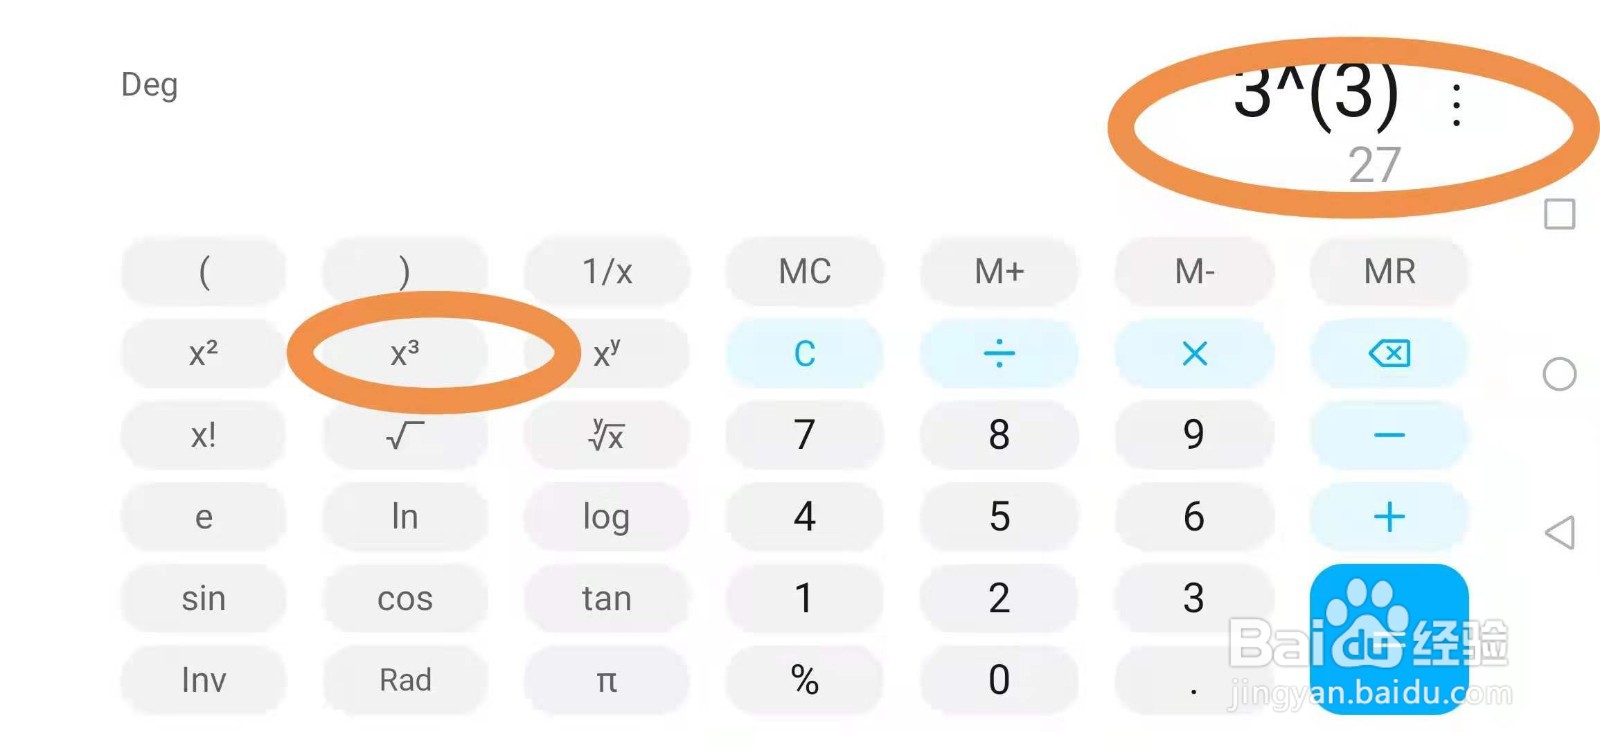The height and width of the screenshot is (748, 1600).
Task: Tap the y-th root of x key
Action: tap(606, 435)
